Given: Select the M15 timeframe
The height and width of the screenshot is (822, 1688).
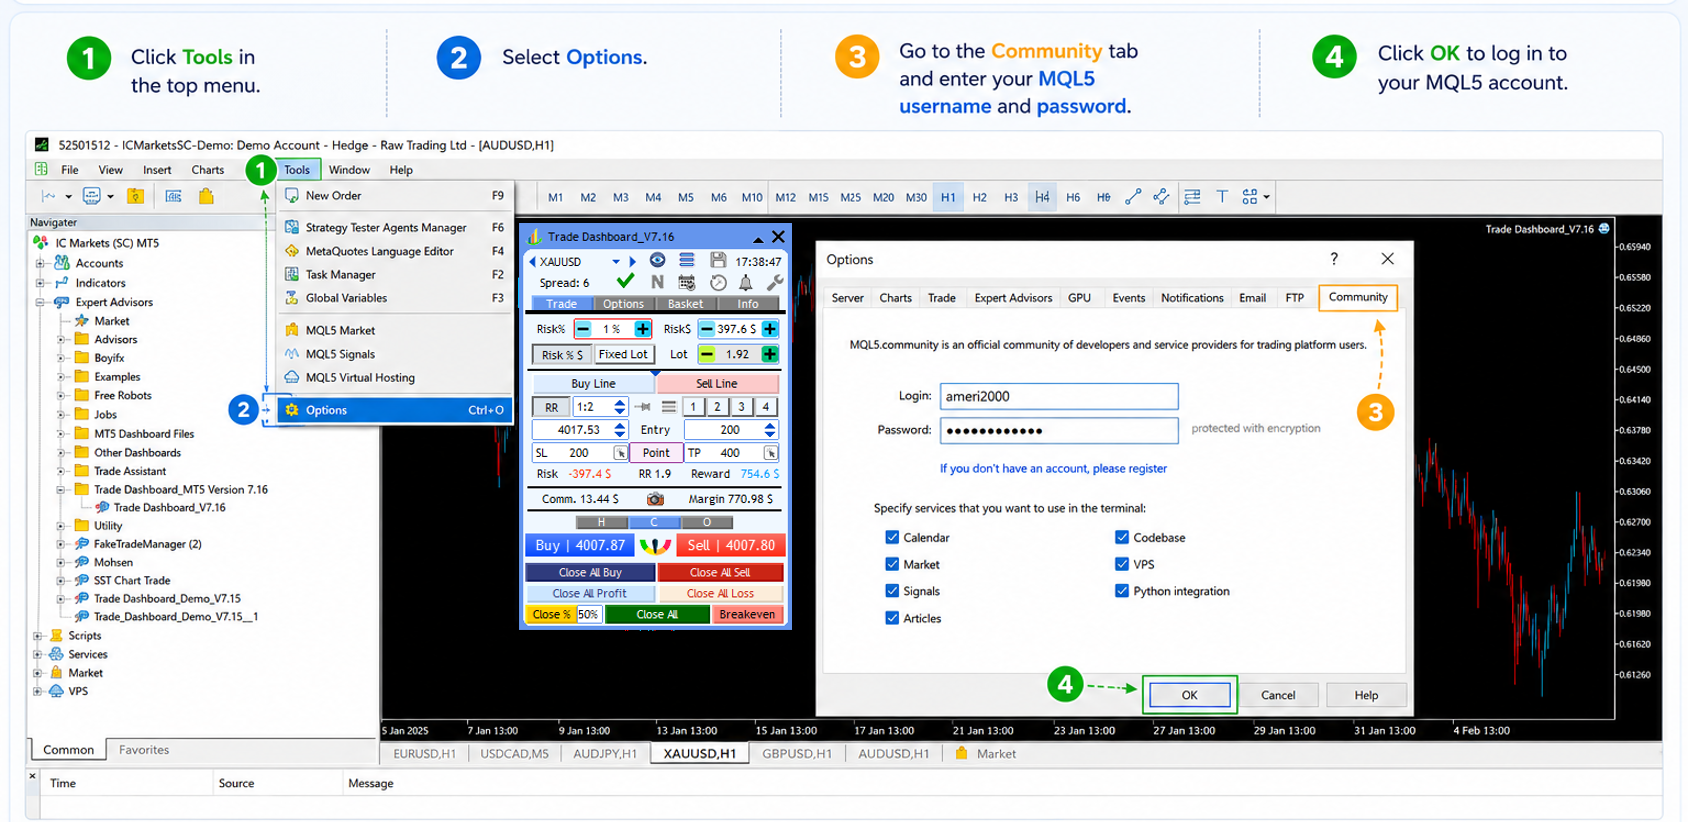Looking at the screenshot, I should pos(818,197).
